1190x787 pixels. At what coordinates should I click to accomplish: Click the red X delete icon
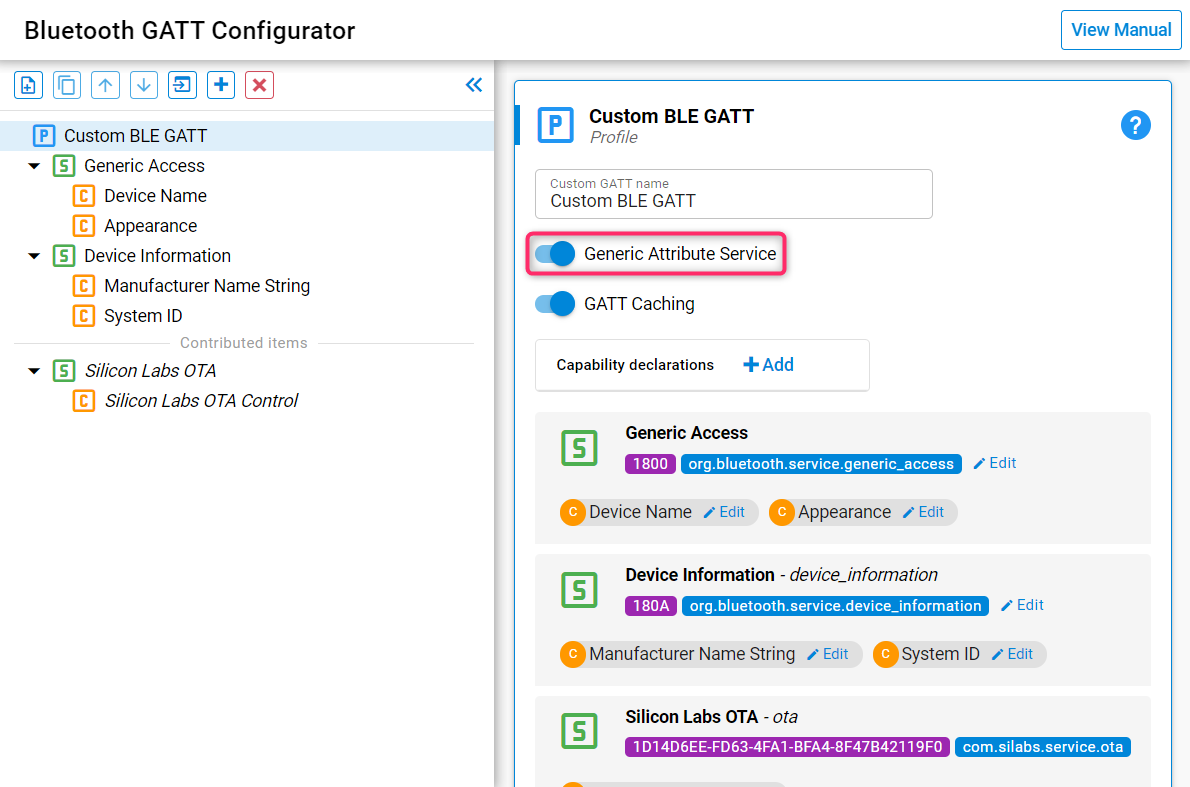tap(259, 85)
